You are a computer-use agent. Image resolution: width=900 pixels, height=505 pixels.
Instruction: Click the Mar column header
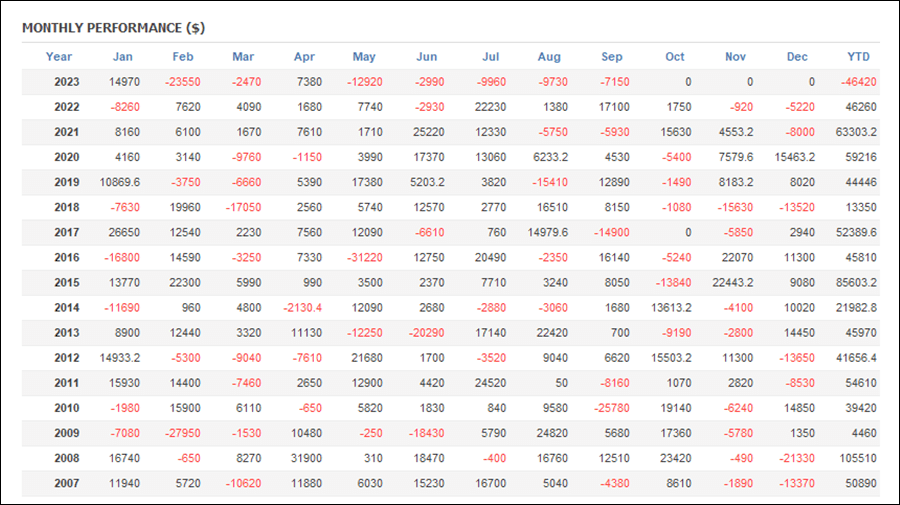point(243,56)
